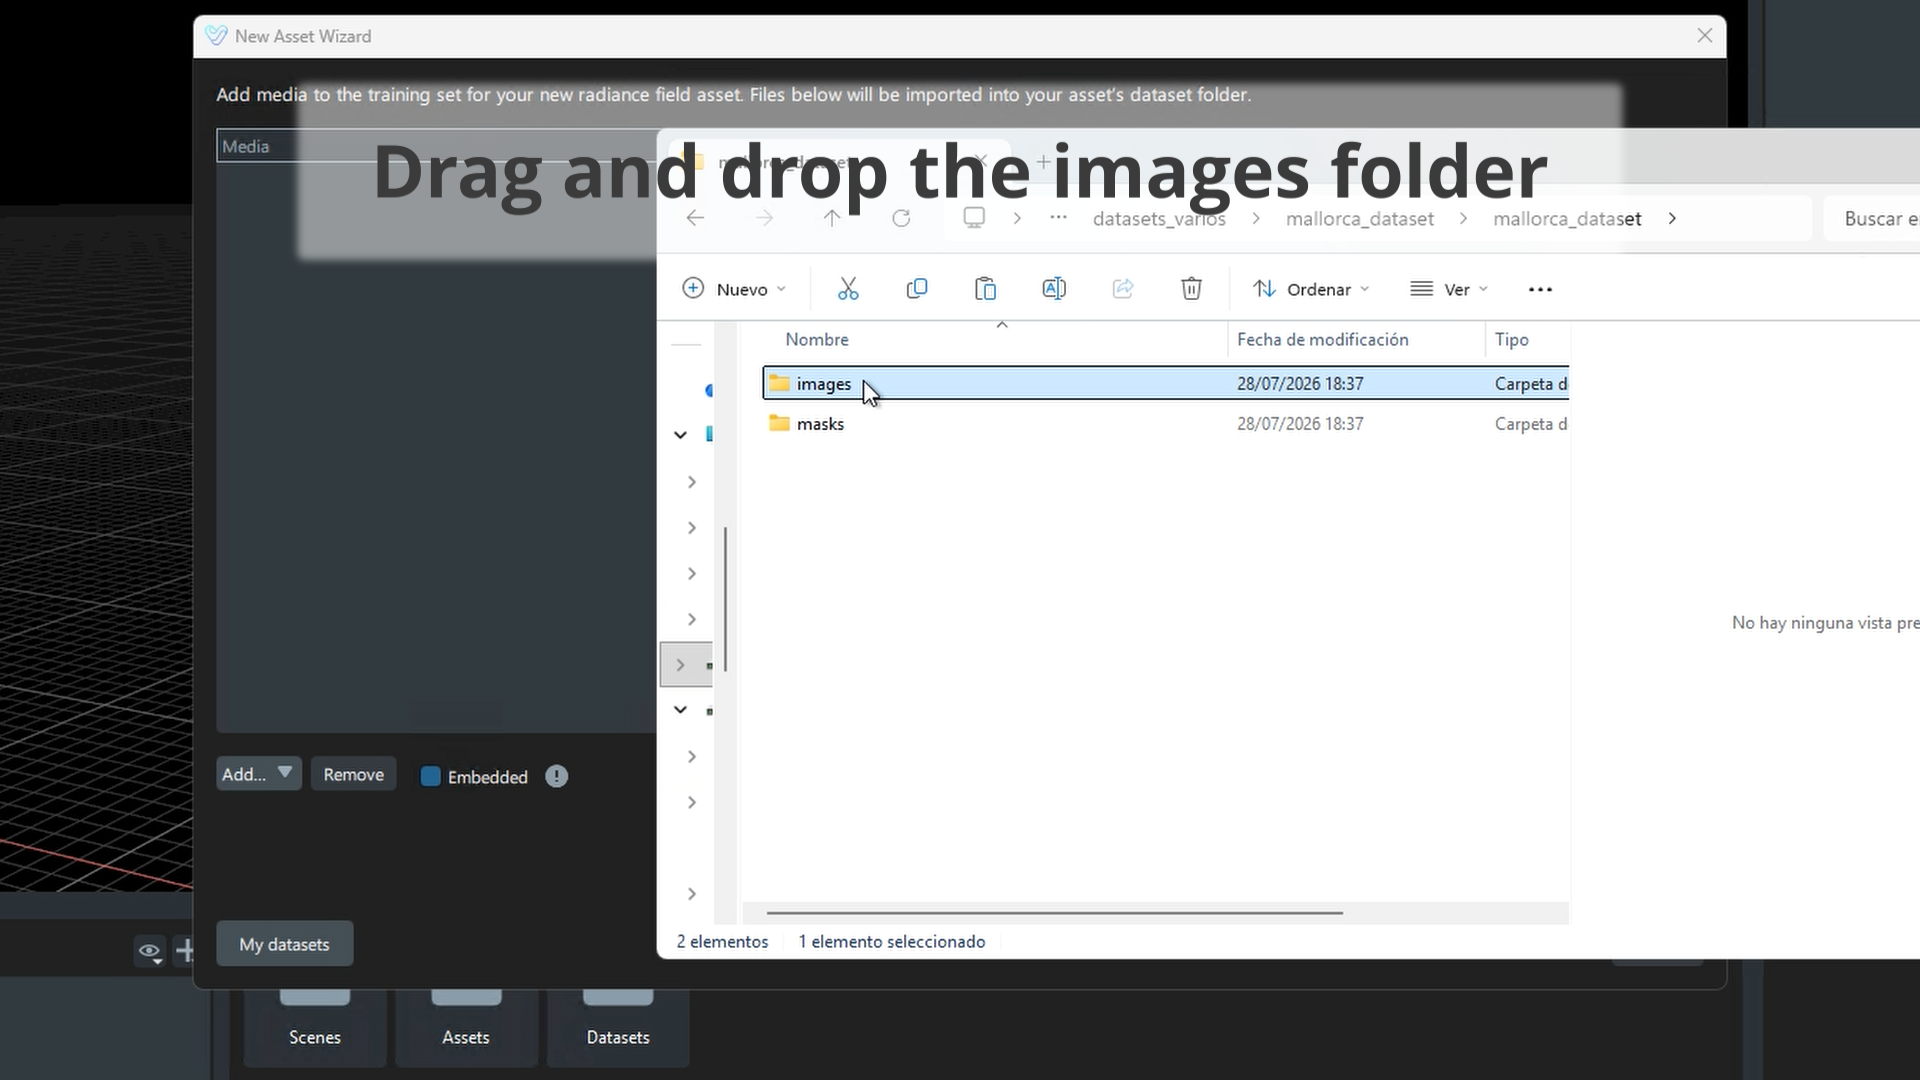Open the Add... dropdown

[x=258, y=774]
